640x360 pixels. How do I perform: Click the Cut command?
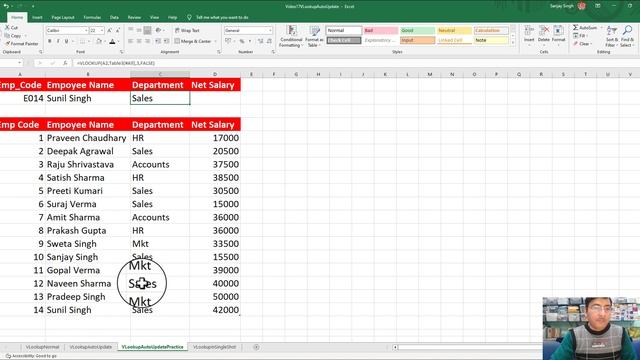tap(11, 27)
